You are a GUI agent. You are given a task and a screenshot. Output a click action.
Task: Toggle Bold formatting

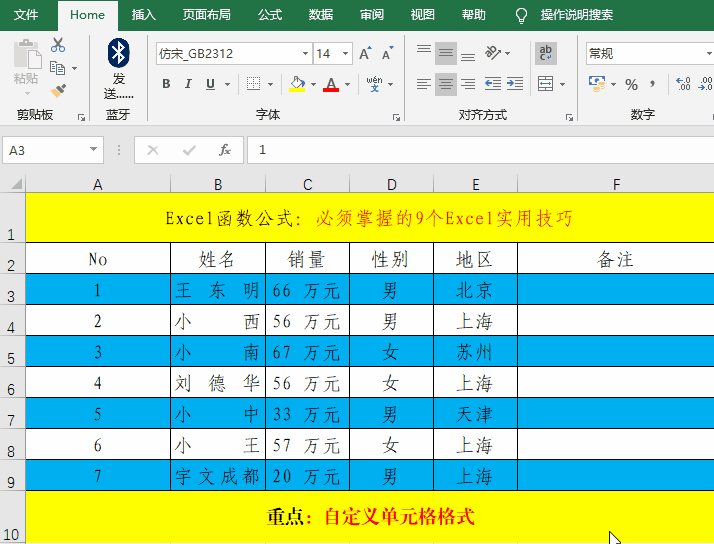pyautogui.click(x=166, y=85)
